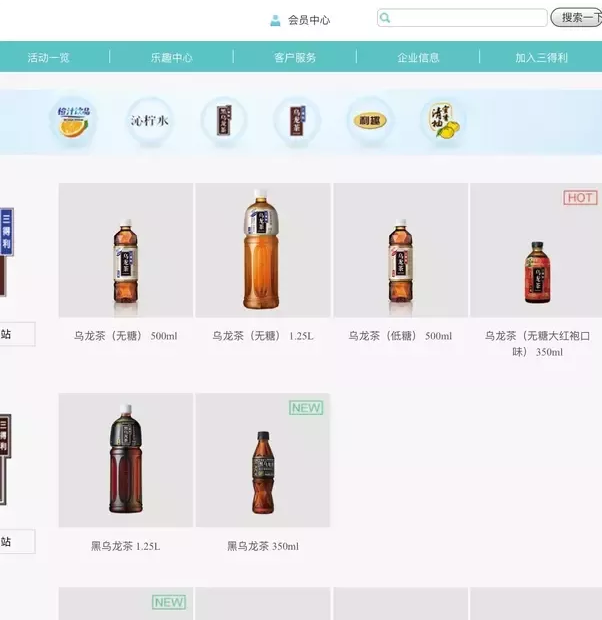This screenshot has height=620, width=602.
Task: Click 黑乌龙茶 350ml product name
Action: click(x=263, y=546)
